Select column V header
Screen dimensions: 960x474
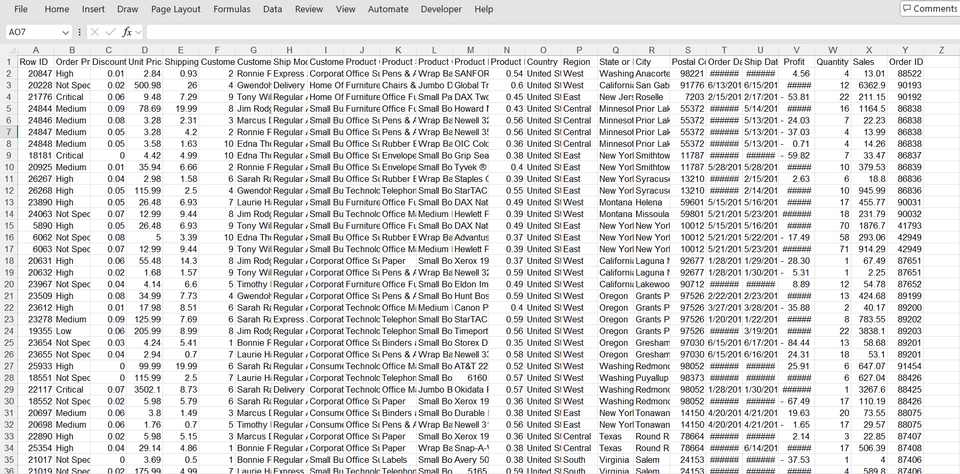[797, 50]
